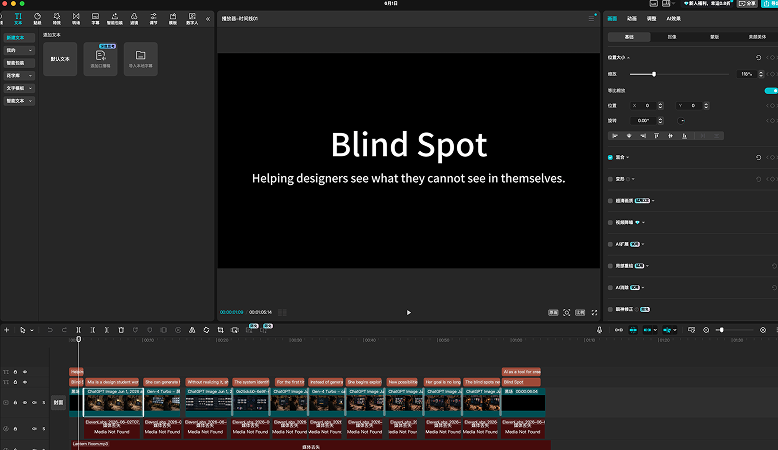Click the fullscreen icon in the player
This screenshot has height=450, width=778.
click(594, 313)
